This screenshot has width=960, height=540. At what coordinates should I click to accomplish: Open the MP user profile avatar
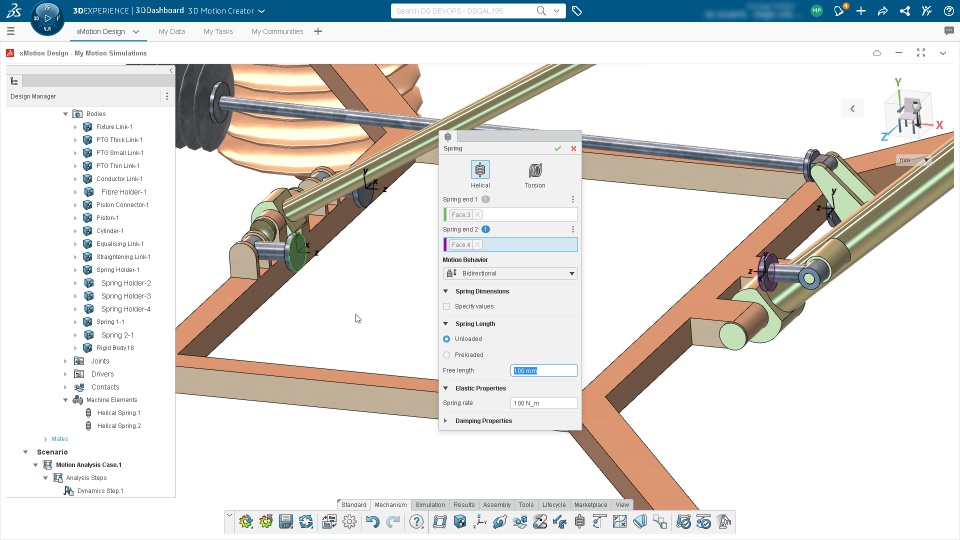tap(816, 10)
